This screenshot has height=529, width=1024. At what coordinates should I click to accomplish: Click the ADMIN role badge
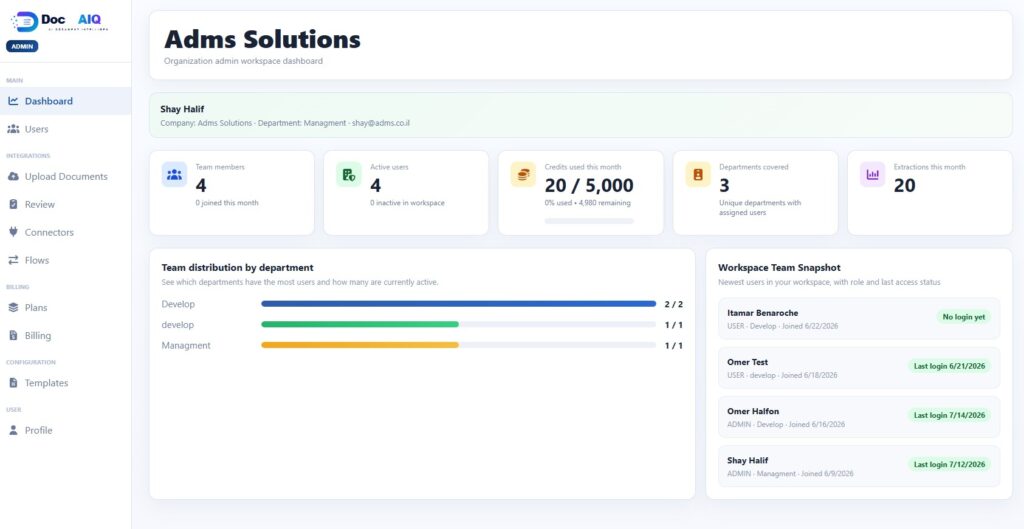(22, 46)
